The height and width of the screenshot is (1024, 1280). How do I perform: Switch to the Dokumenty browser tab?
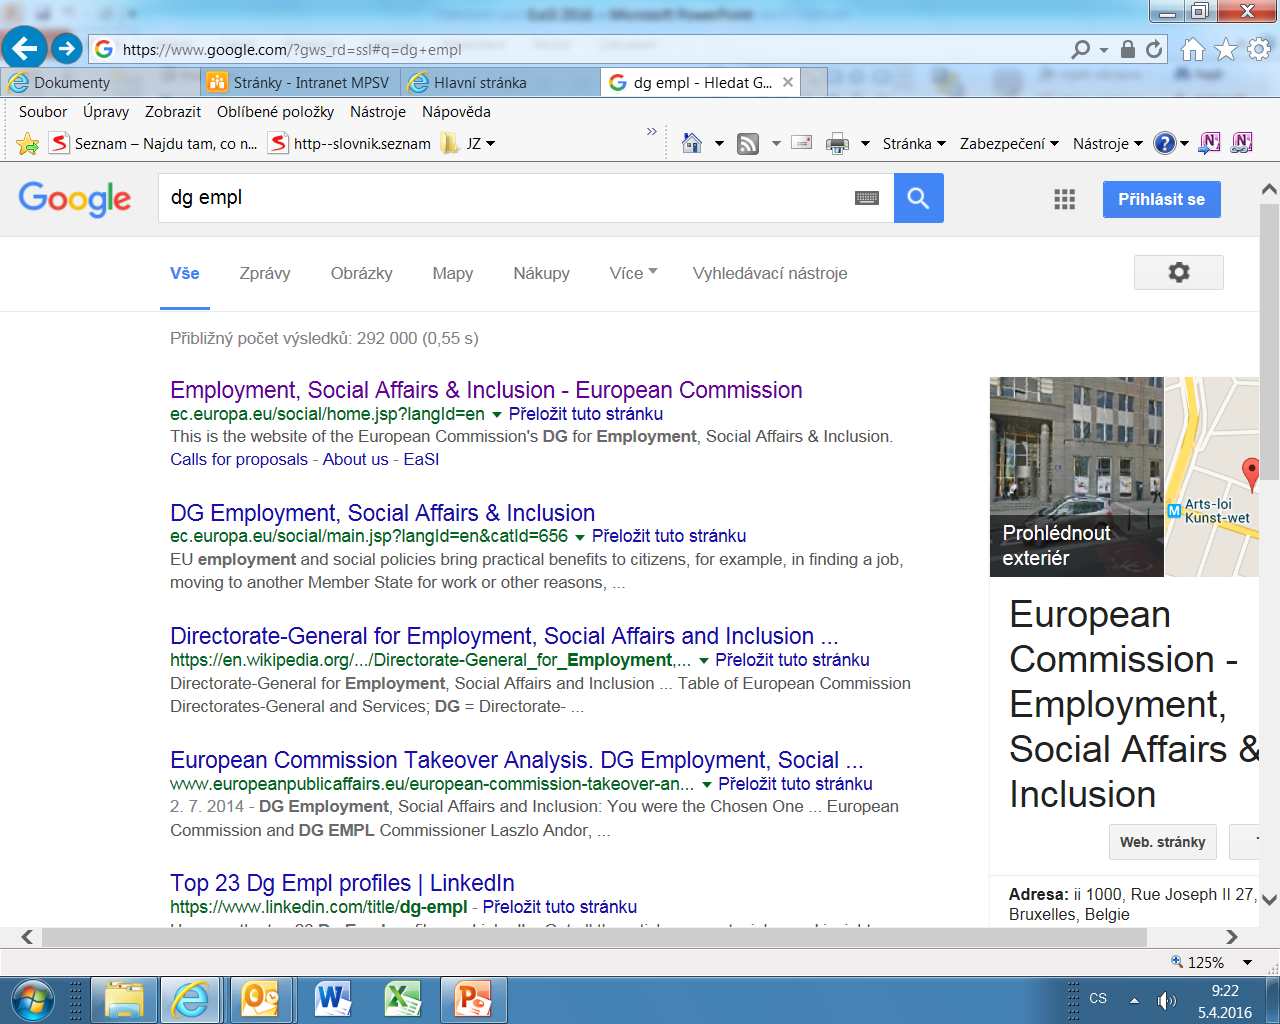[x=100, y=83]
